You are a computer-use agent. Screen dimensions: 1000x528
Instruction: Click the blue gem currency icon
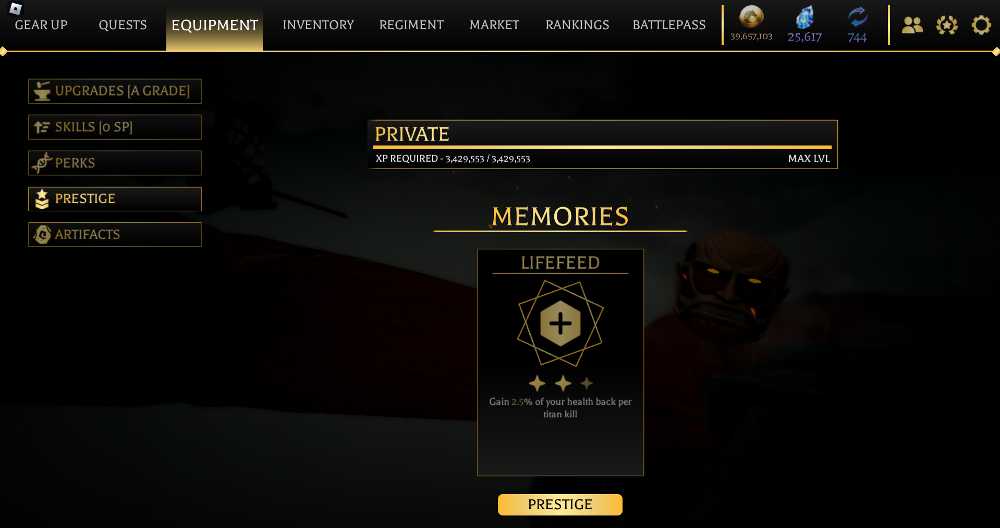[x=805, y=18]
